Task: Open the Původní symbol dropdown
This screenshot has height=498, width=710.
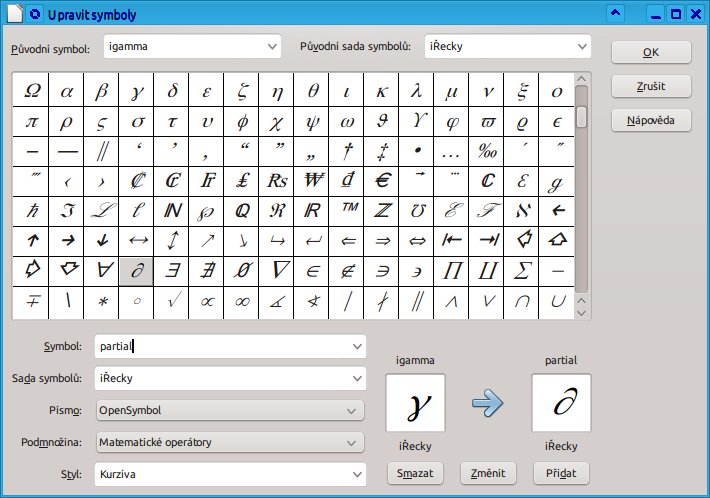Action: 272,46
